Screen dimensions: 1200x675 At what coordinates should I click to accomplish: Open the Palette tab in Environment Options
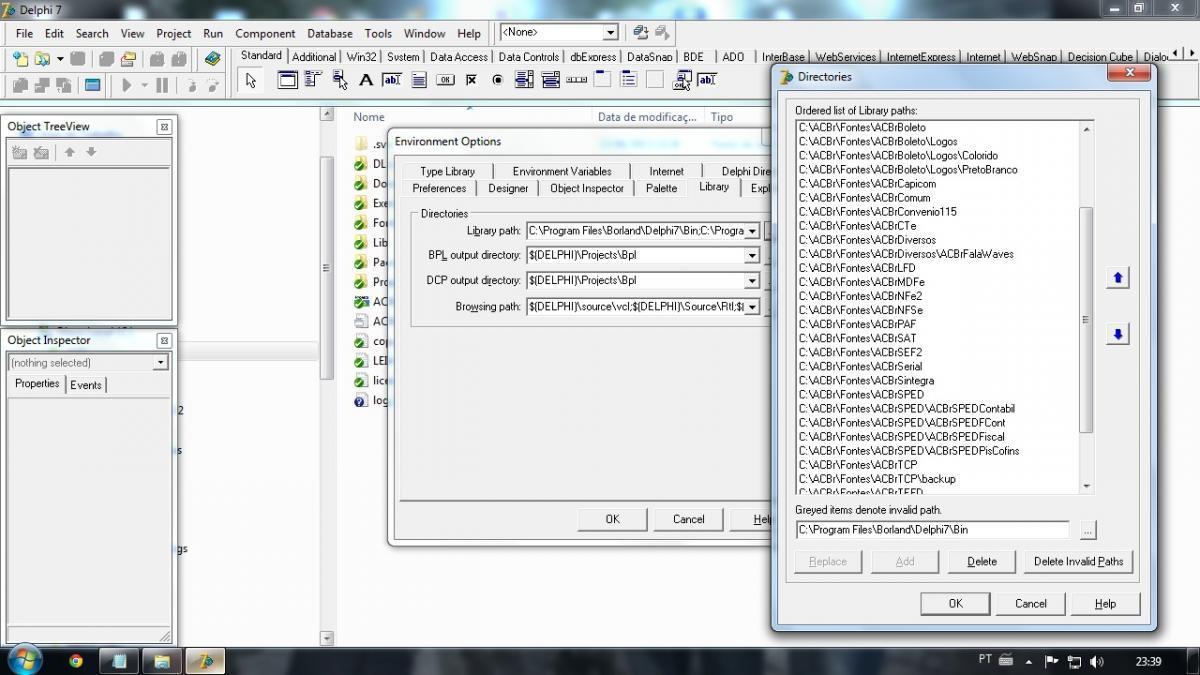point(661,188)
